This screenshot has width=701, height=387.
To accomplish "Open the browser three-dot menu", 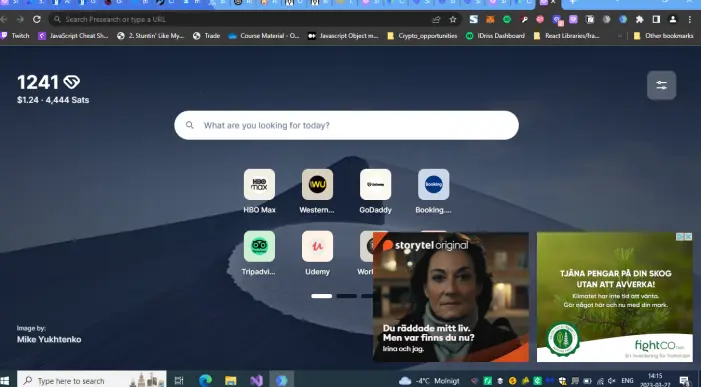I will [691, 19].
